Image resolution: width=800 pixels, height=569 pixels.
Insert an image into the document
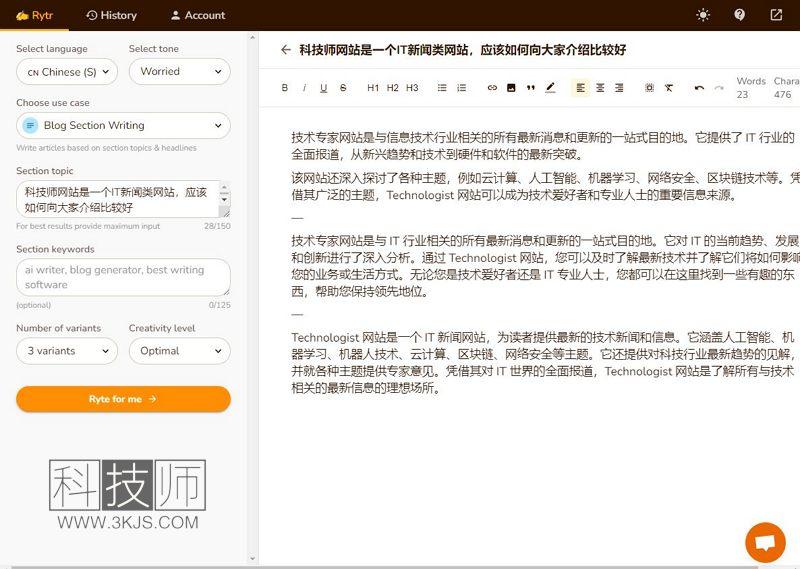pyautogui.click(x=511, y=88)
